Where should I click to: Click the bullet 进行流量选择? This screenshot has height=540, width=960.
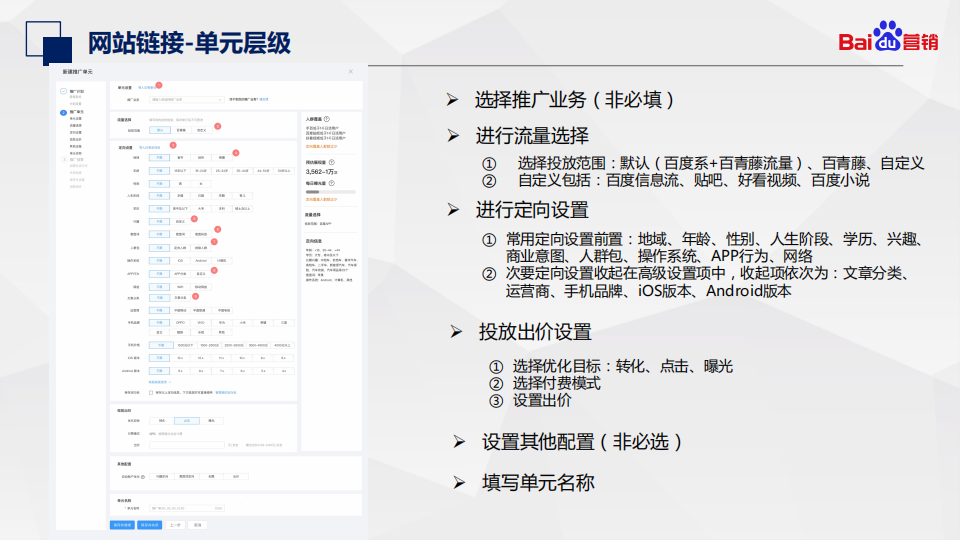(532, 135)
